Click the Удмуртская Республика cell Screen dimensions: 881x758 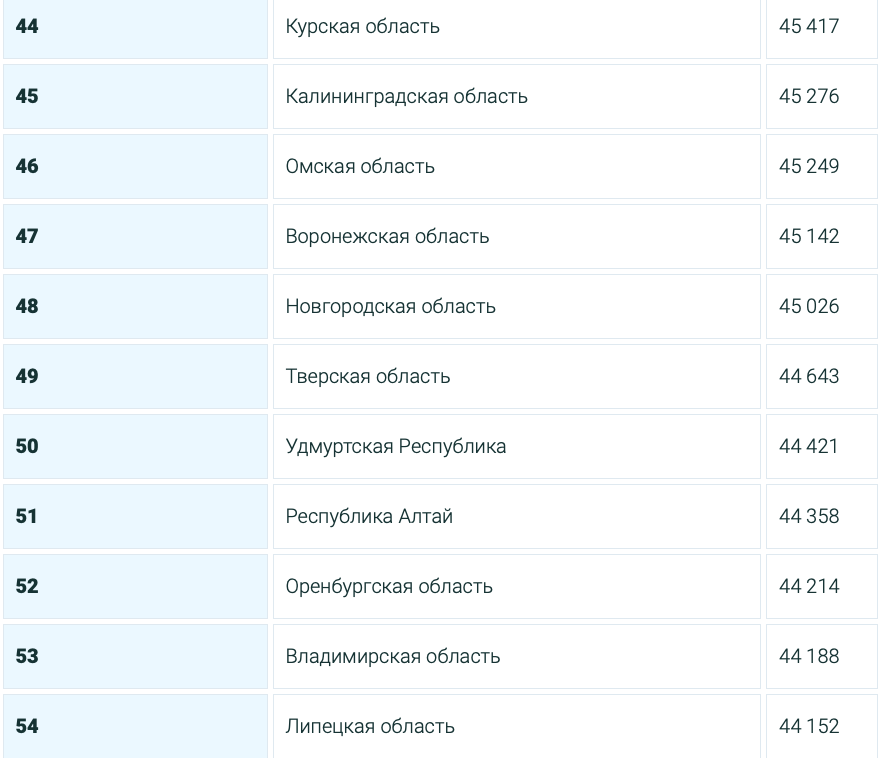coord(396,447)
